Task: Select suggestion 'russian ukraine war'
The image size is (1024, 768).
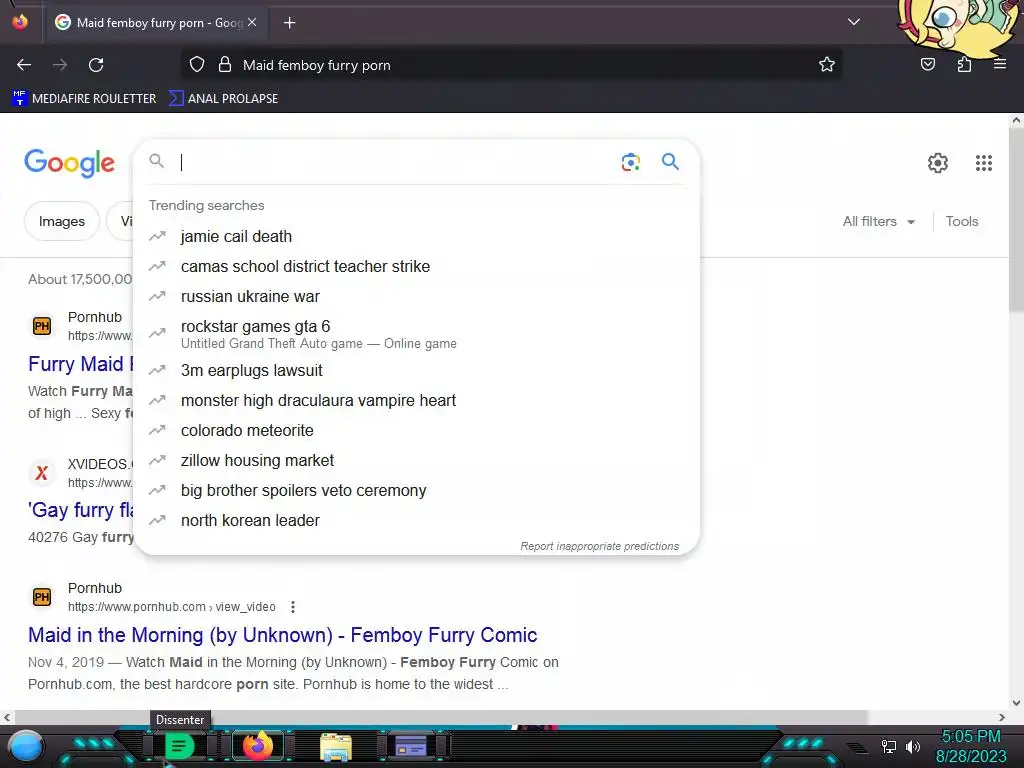Action: (416, 296)
